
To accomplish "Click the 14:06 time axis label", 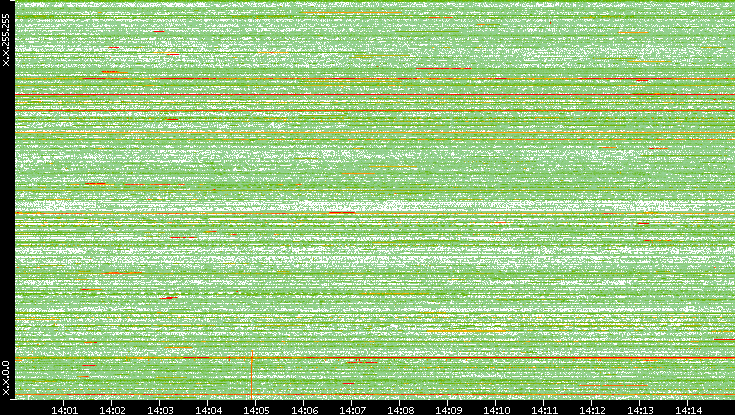I will click(x=305, y=410).
